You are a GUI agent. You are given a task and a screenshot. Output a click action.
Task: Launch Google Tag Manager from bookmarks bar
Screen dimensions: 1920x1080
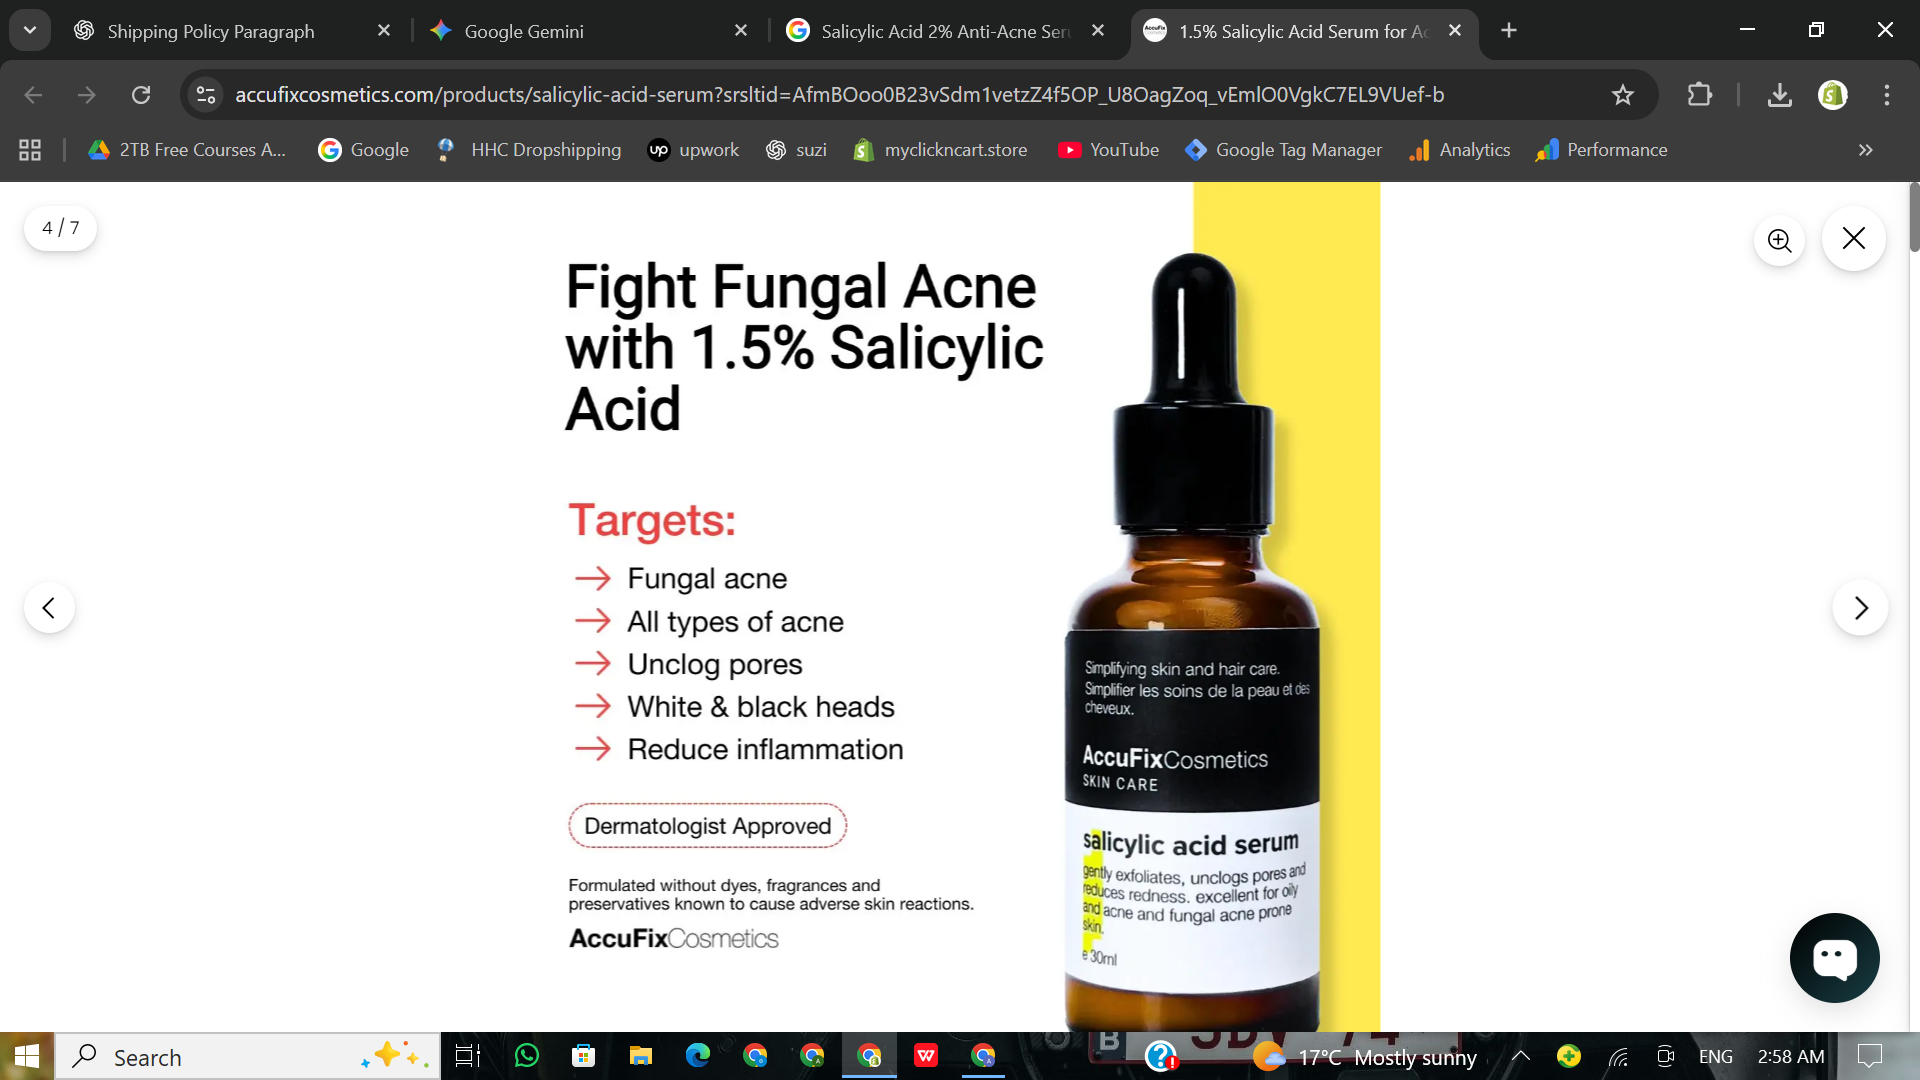(1283, 149)
